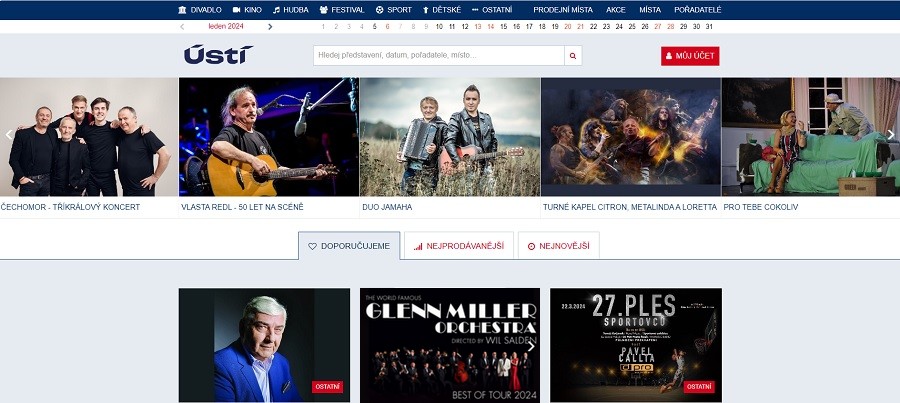Select day 21 in the calendar strip
The height and width of the screenshot is (403, 900).
(580, 26)
